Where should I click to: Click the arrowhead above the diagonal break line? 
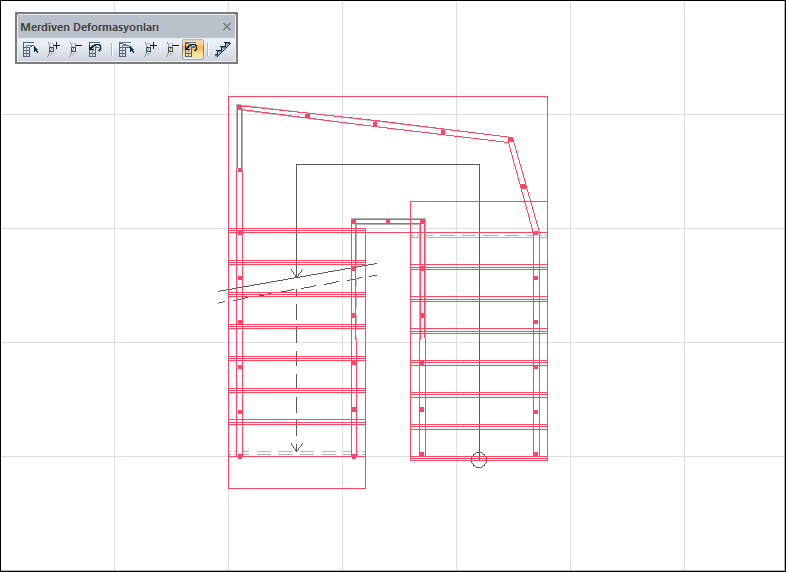tap(296, 272)
